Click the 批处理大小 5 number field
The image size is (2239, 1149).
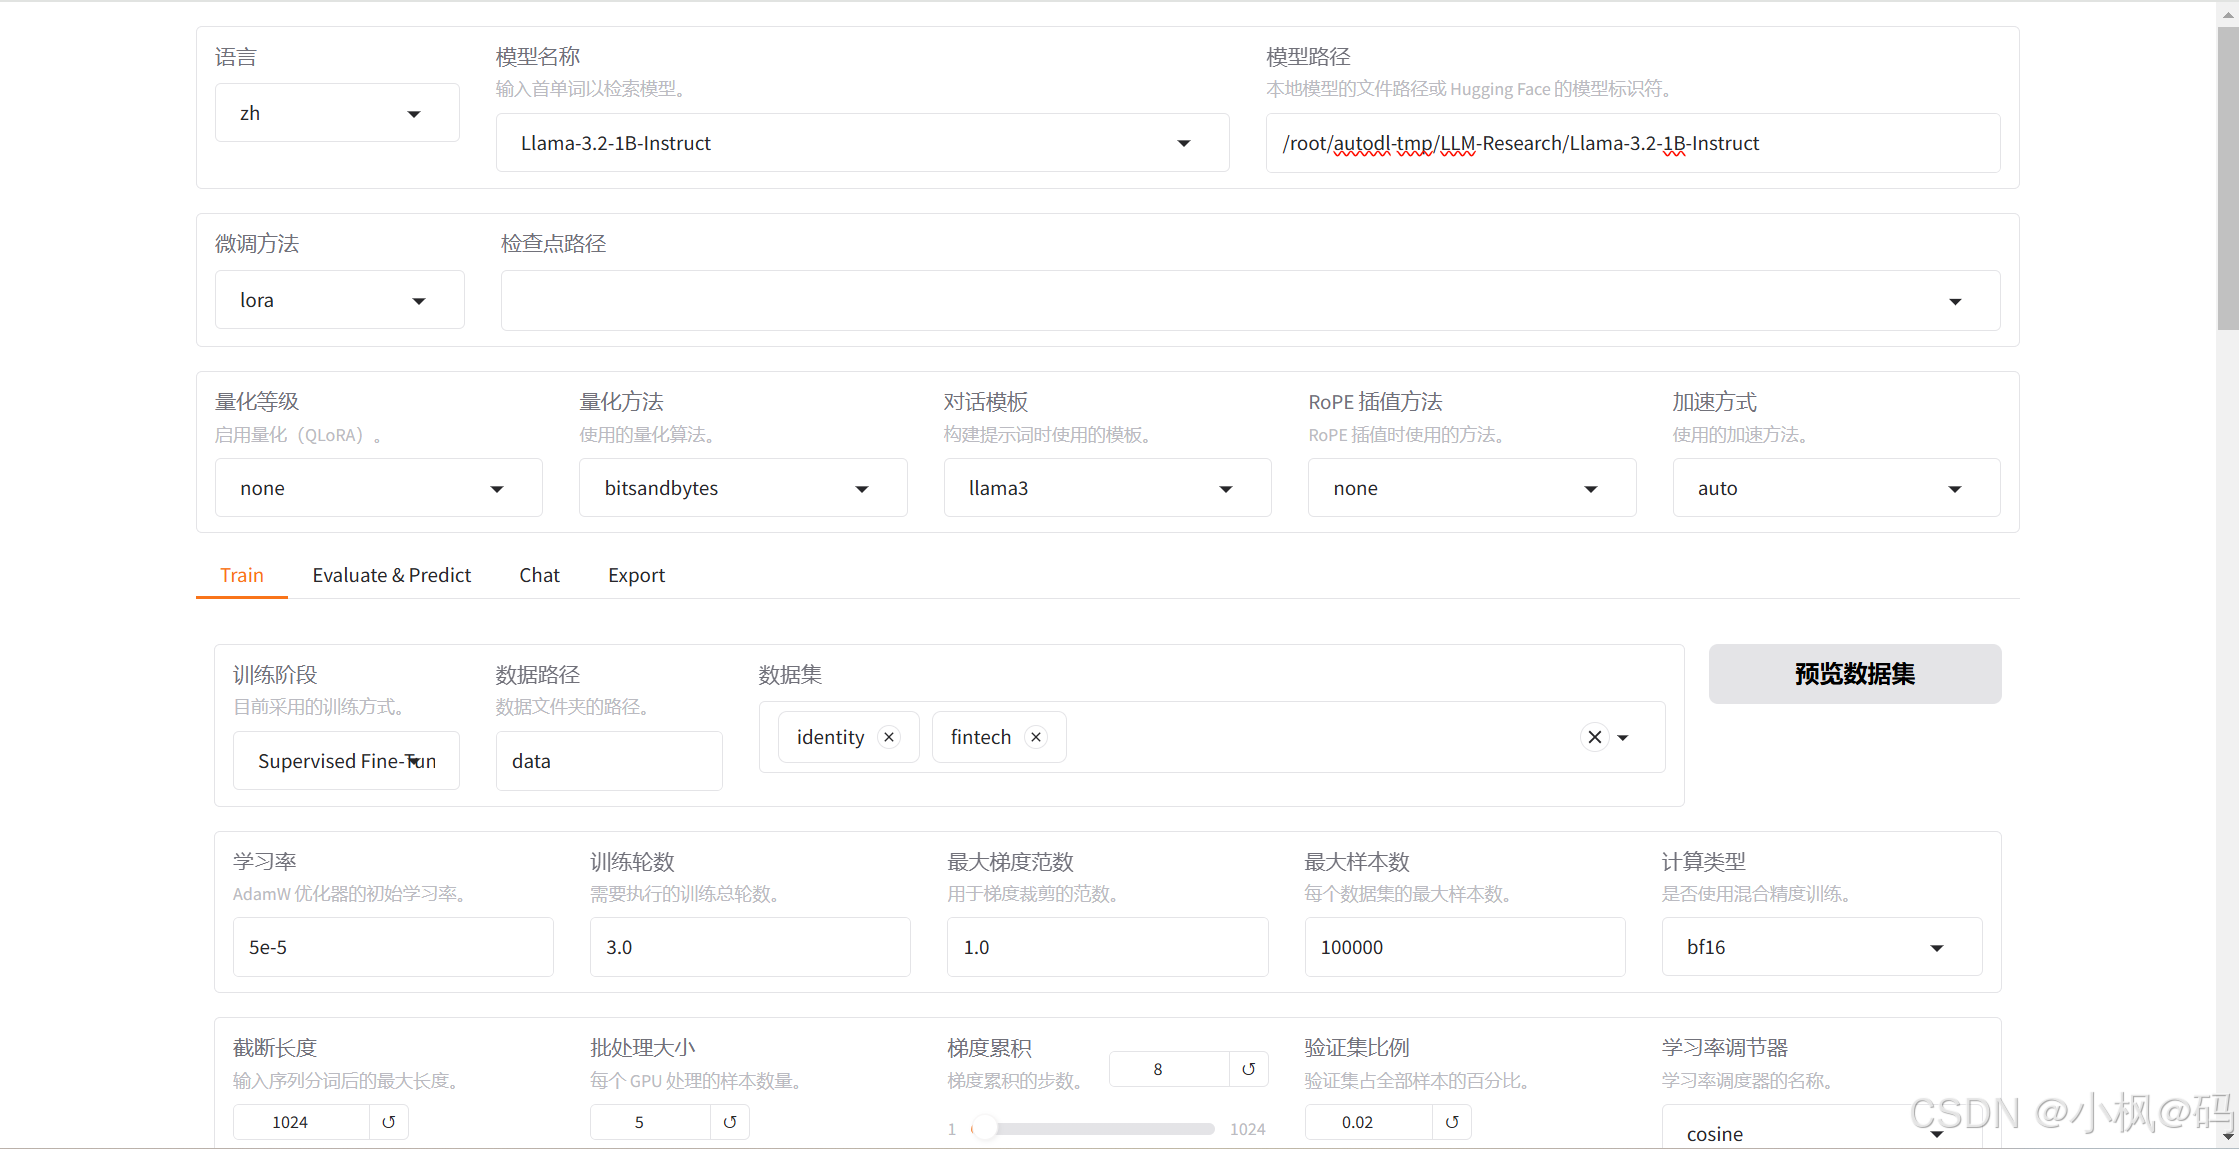[651, 1122]
